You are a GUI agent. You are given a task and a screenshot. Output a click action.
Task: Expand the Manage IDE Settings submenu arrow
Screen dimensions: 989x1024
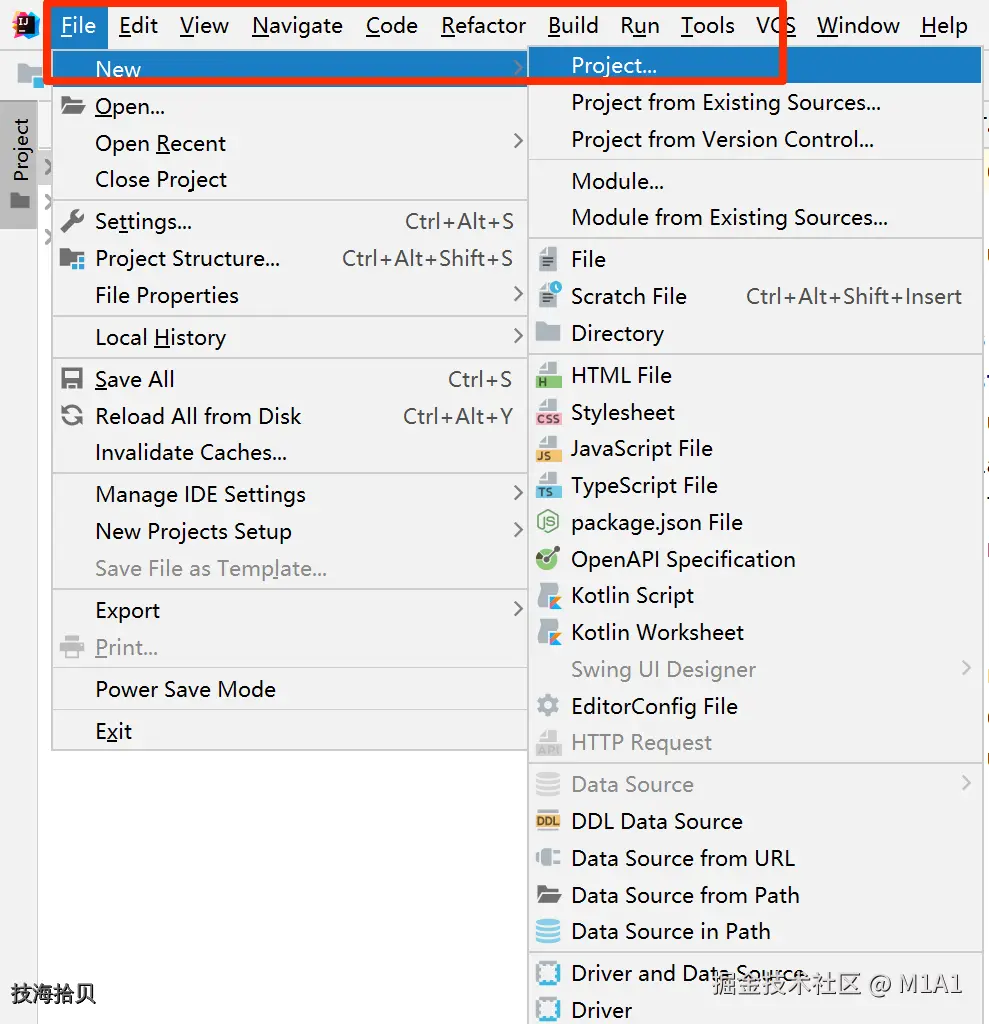518,493
